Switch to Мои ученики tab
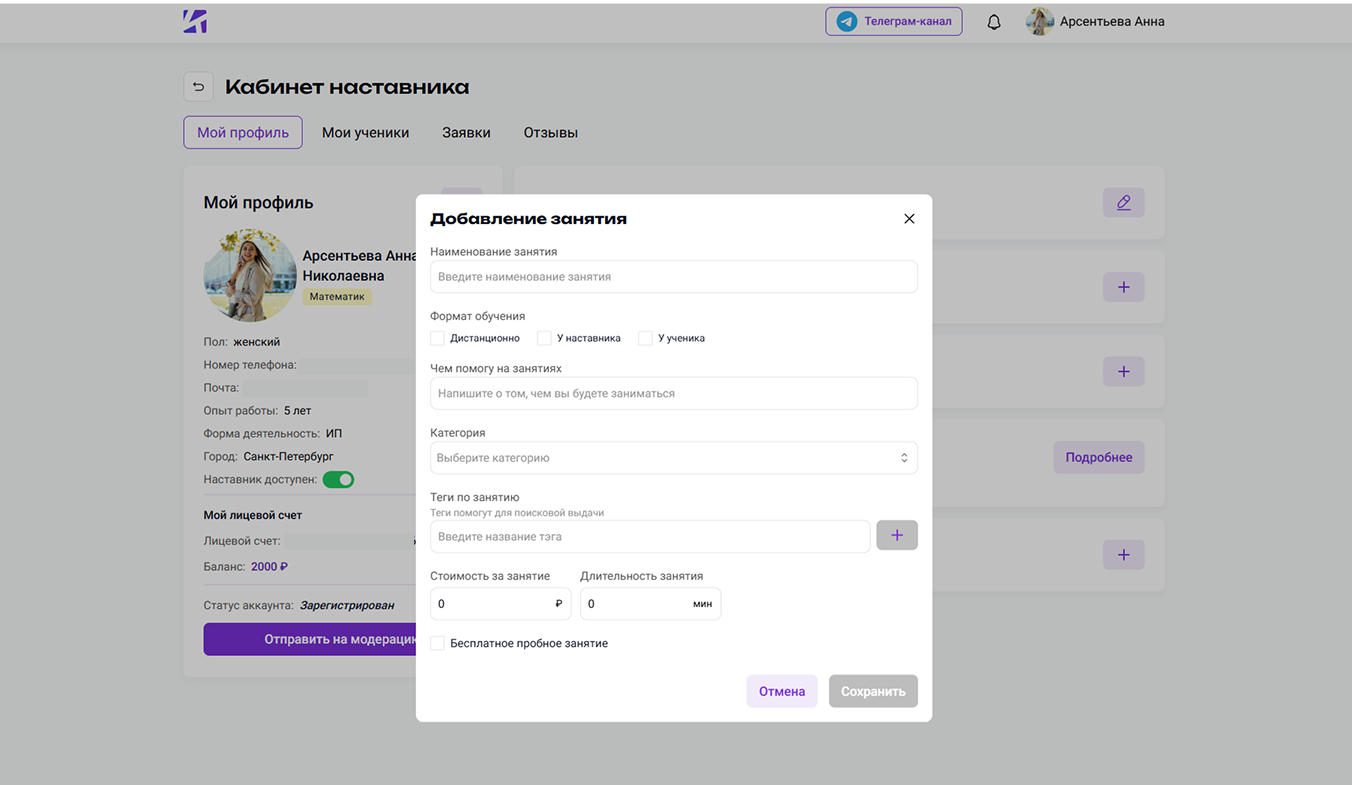Screen dimensions: 1352x785 click(x=365, y=133)
